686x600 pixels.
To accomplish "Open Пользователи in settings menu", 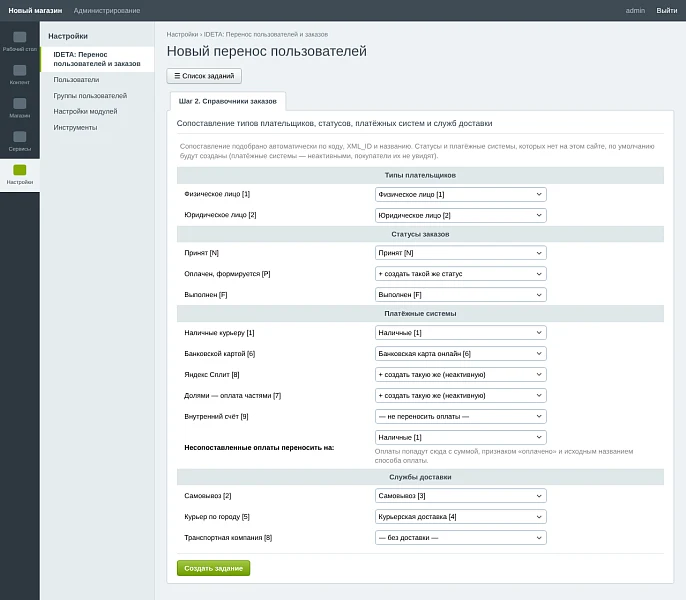I will click(76, 80).
